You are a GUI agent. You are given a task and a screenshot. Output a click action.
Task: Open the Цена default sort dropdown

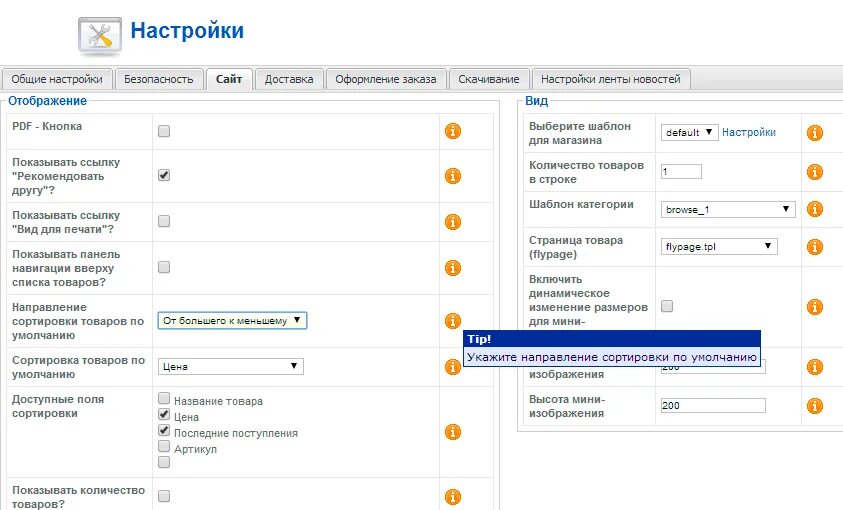pos(231,367)
